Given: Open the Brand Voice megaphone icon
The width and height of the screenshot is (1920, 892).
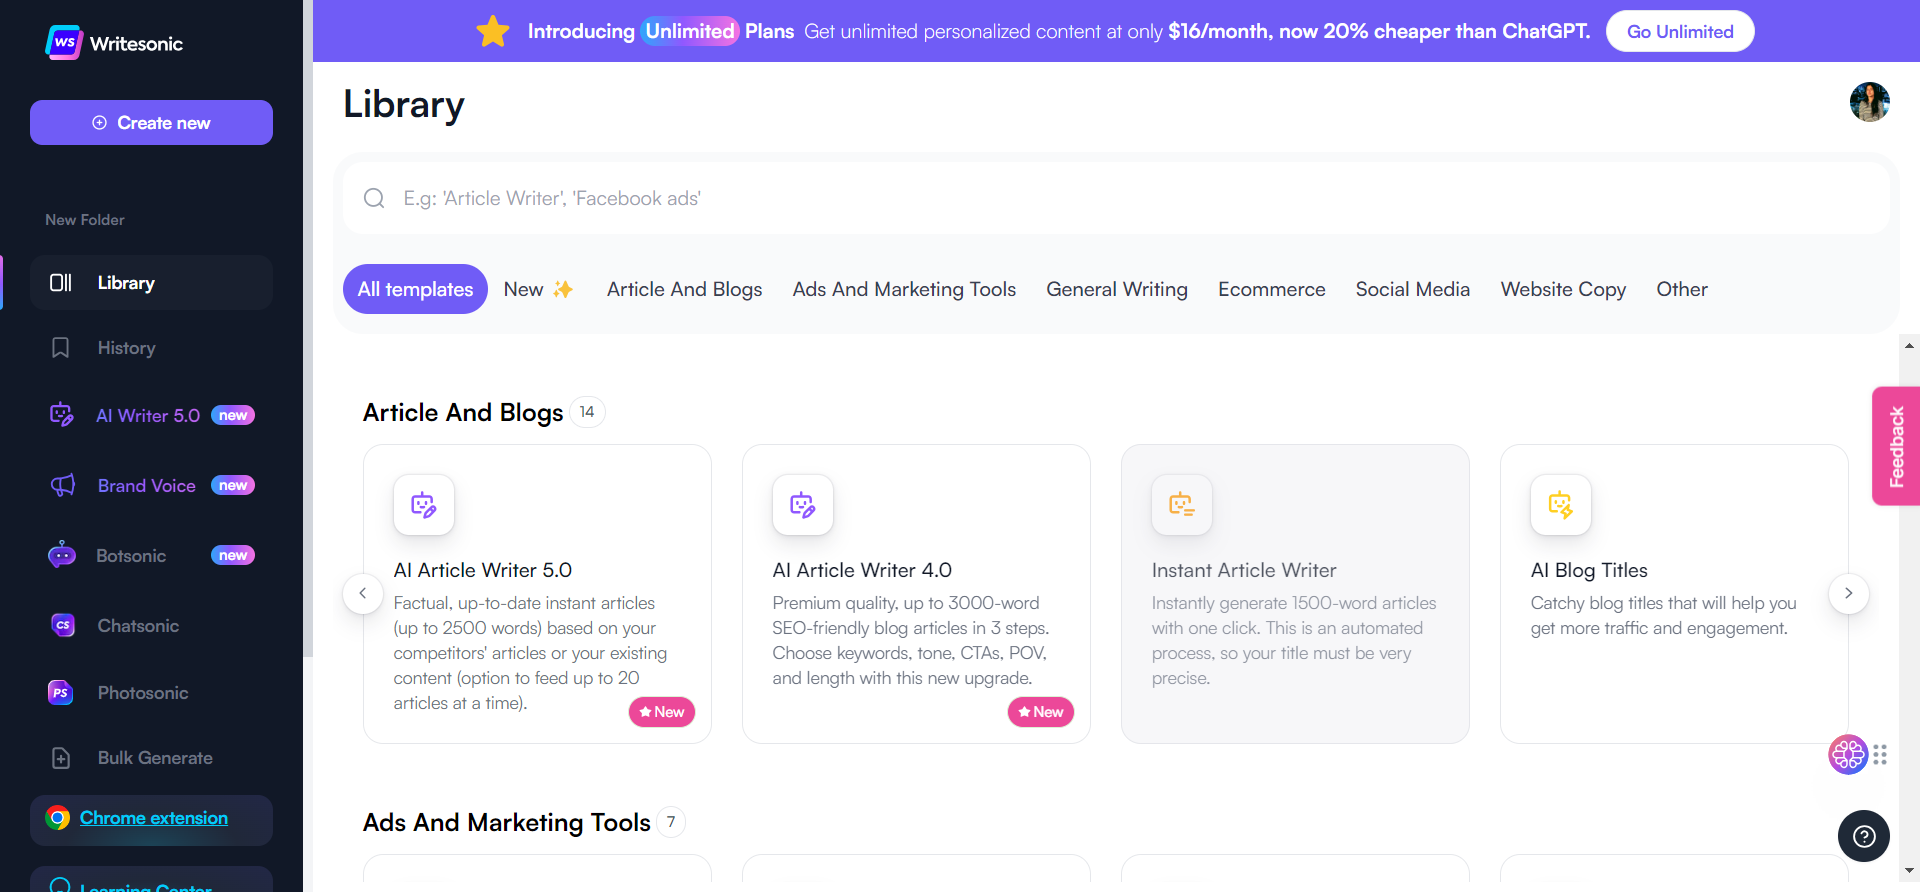Looking at the screenshot, I should pos(62,486).
